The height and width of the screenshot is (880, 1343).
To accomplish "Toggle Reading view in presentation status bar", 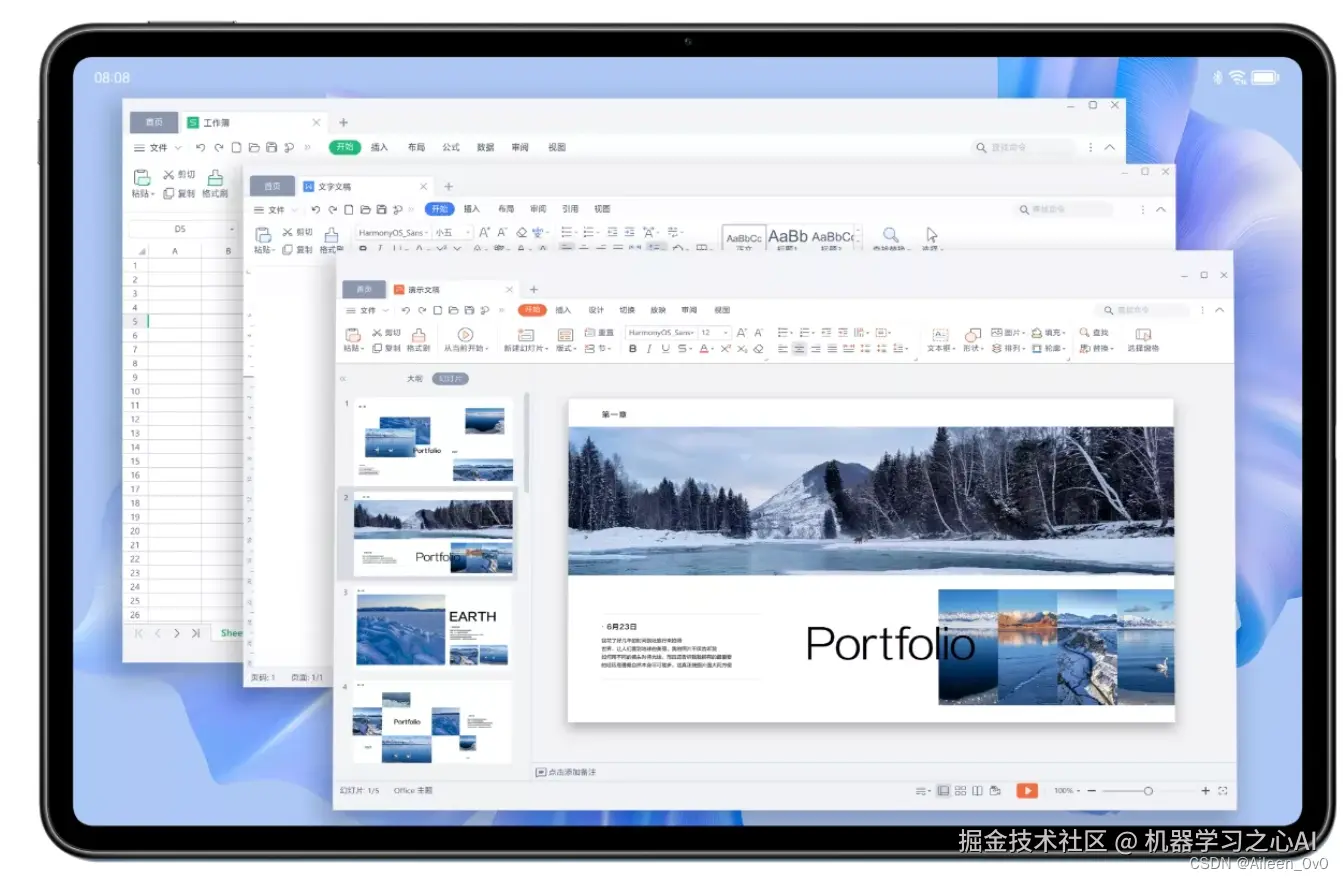I will (977, 790).
